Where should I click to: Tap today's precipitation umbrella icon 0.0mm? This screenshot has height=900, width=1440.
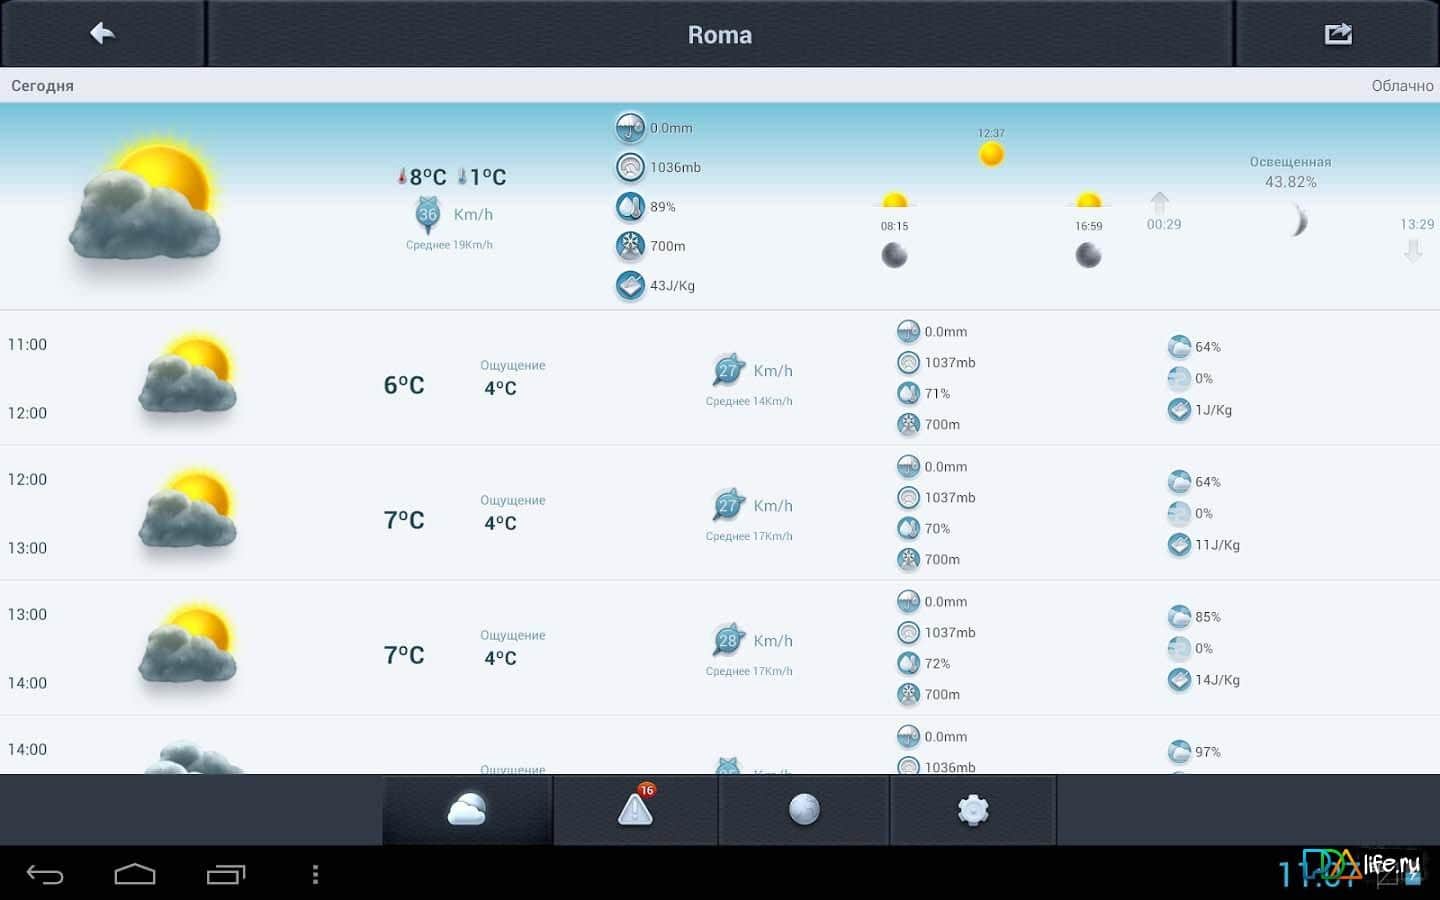(x=630, y=128)
